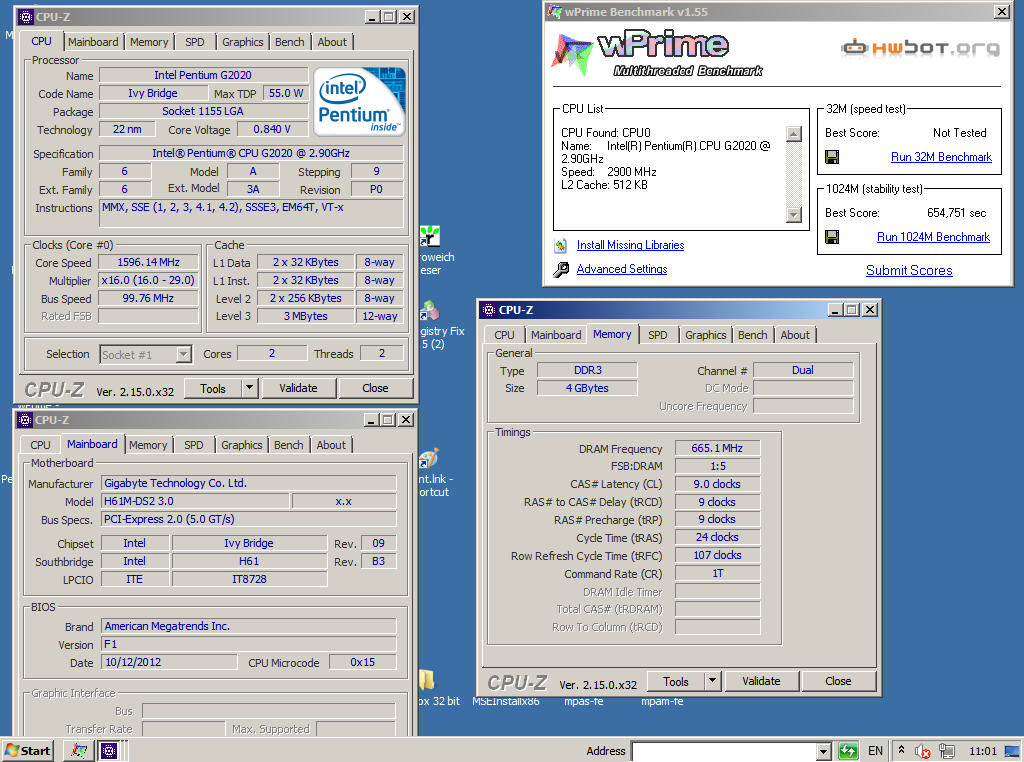Select Bench tab in the Mainboard CPU-Z window
The image size is (1024, 762).
click(x=289, y=445)
